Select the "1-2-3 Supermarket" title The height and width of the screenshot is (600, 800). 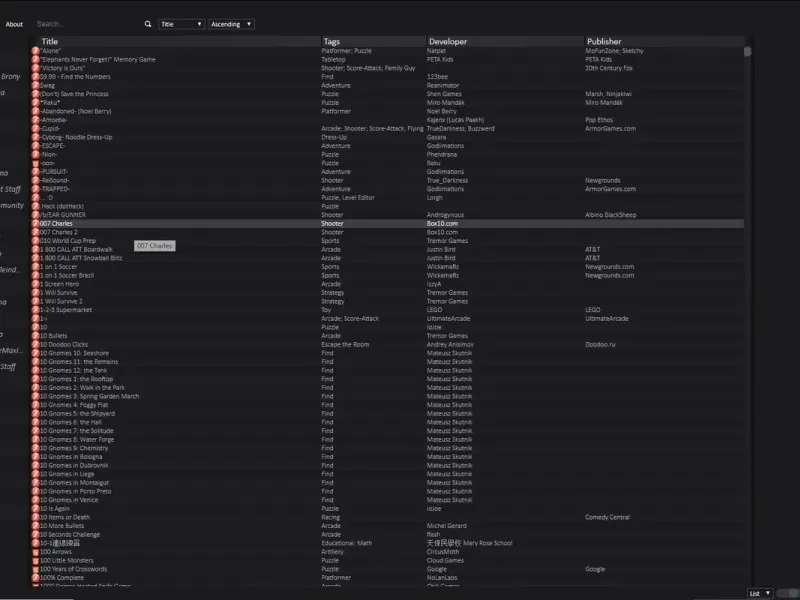coord(66,310)
